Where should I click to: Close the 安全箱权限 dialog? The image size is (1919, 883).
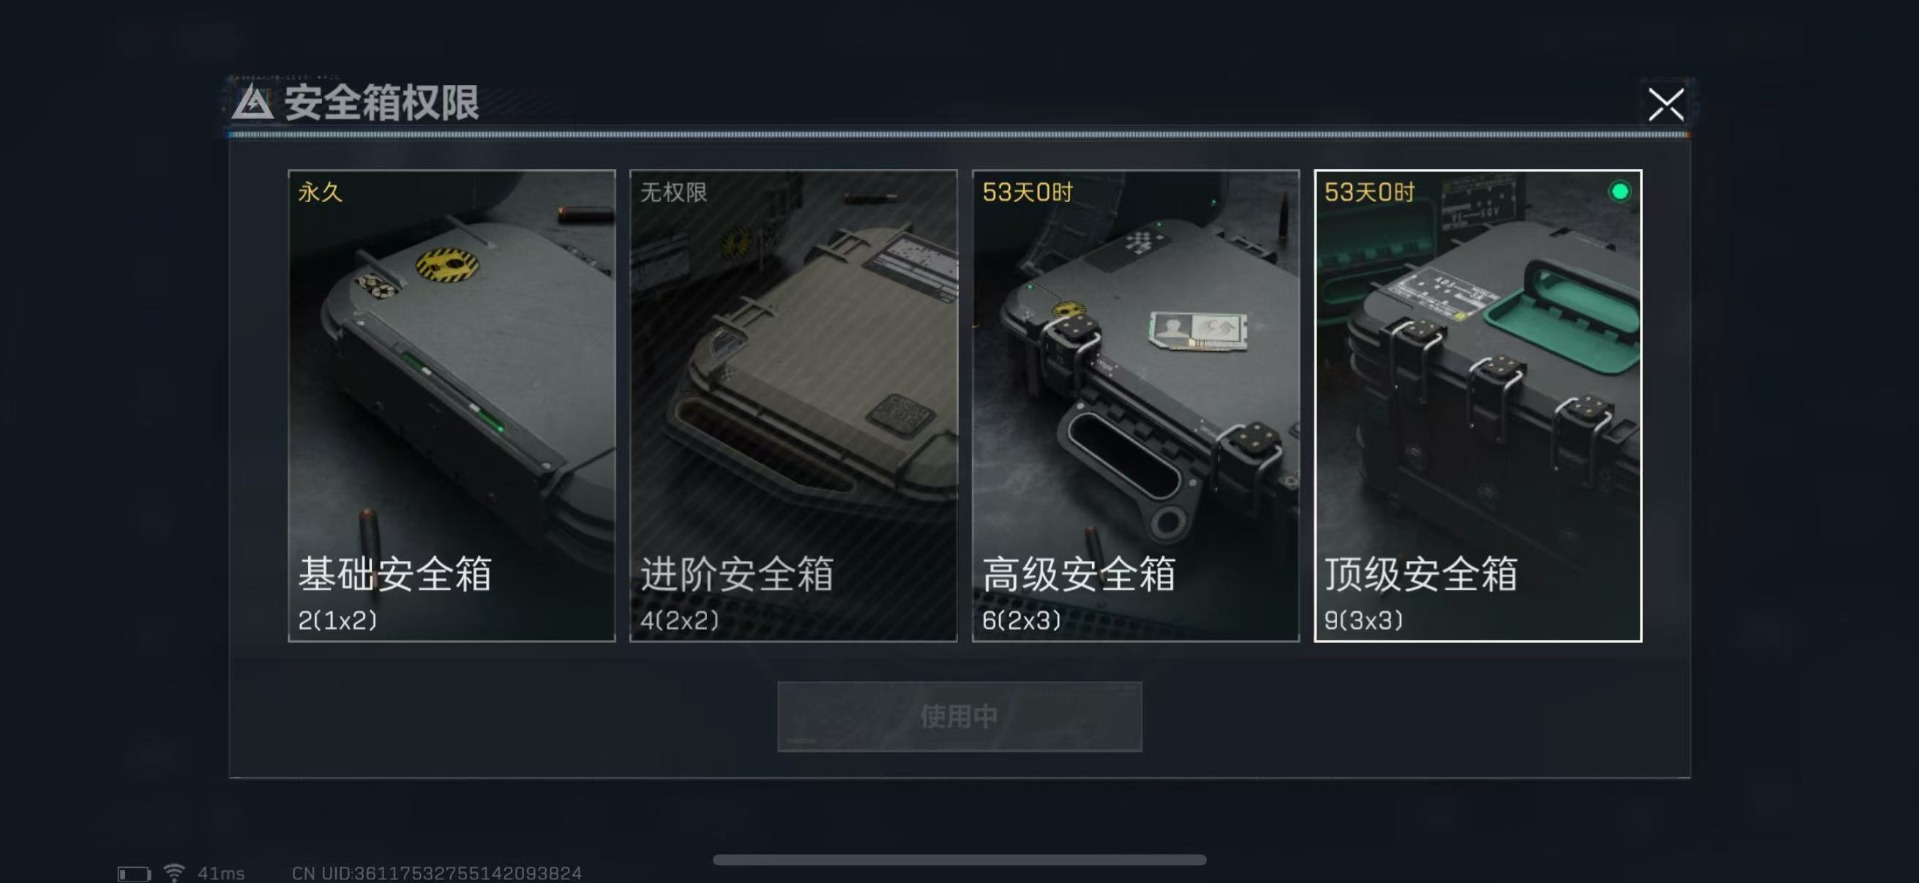(x=1665, y=104)
